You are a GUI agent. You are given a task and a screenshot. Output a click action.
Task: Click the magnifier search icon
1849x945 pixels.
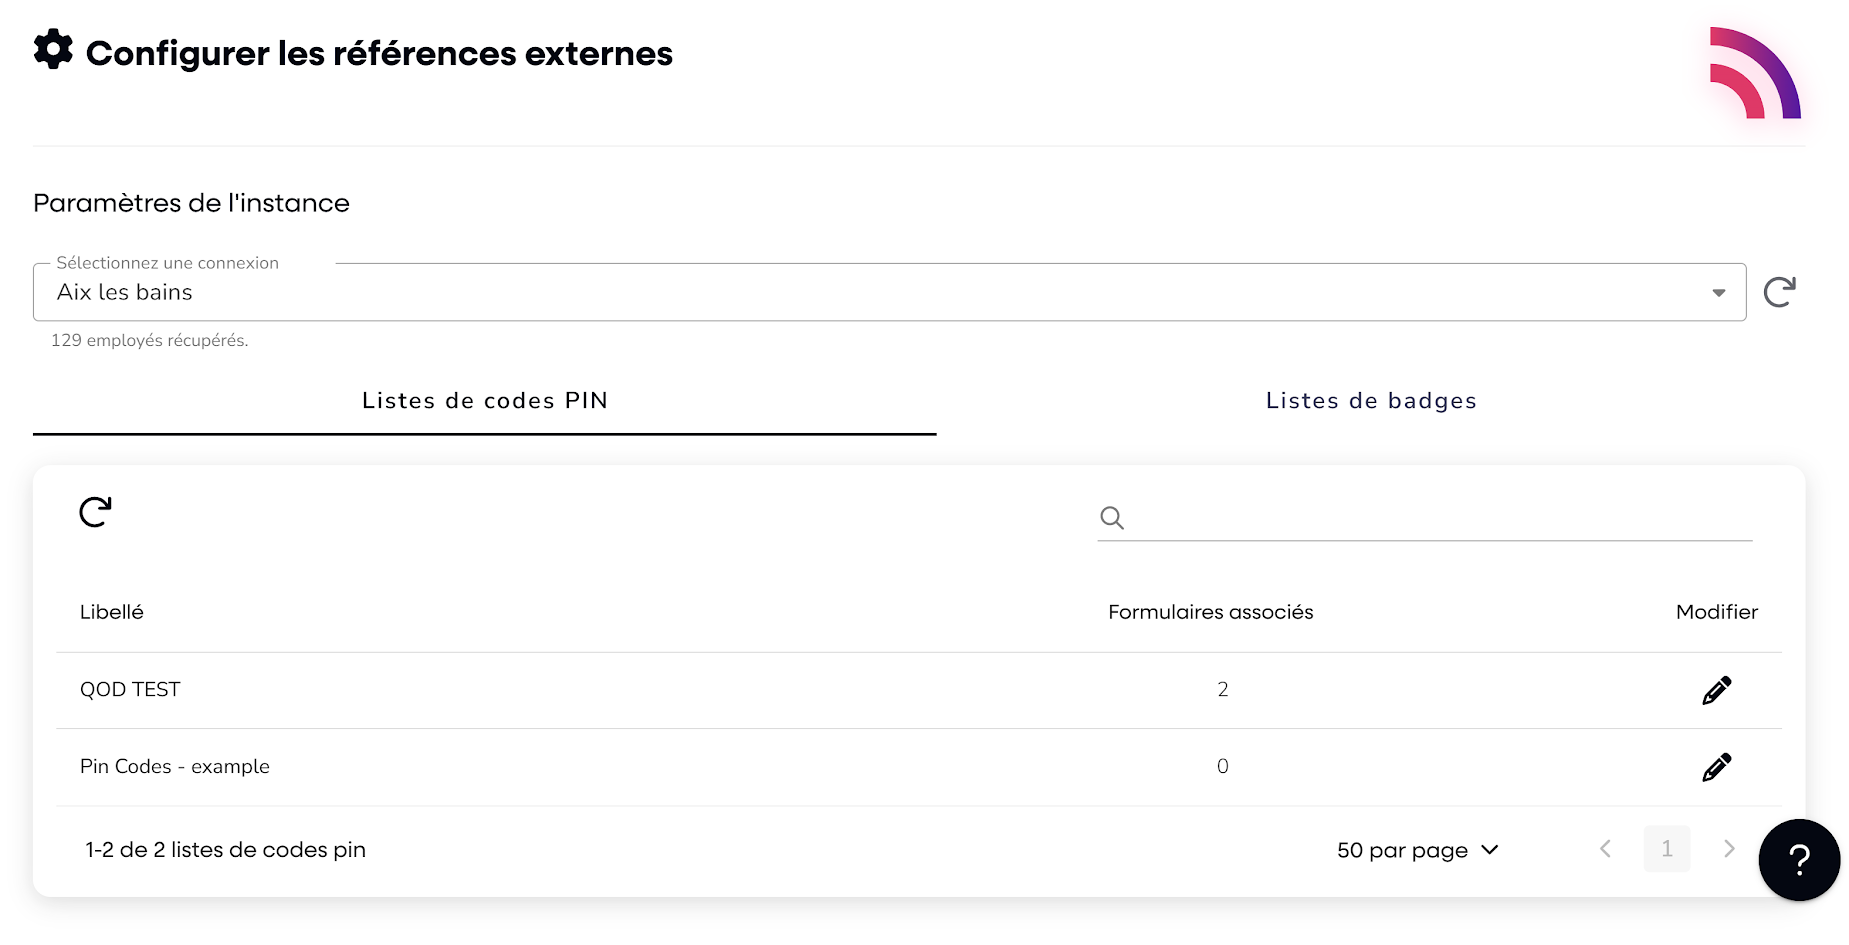(1112, 518)
